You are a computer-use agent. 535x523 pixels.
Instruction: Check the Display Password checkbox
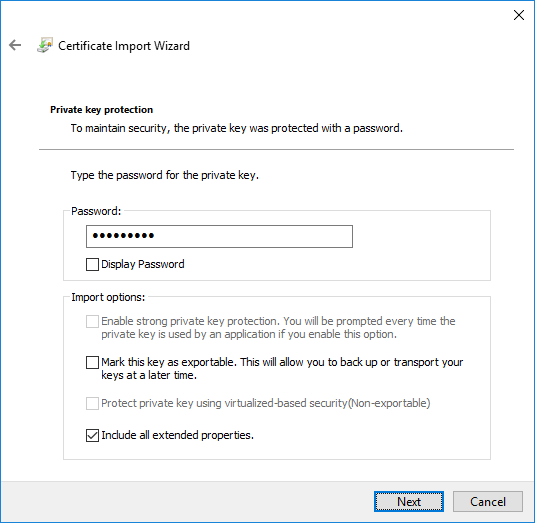92,264
